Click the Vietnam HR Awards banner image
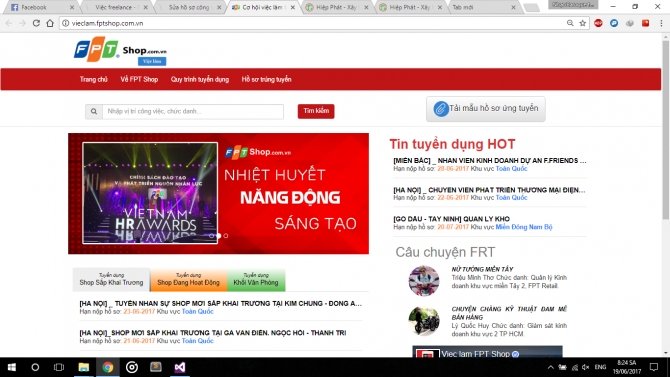This screenshot has width=670, height=377. 150,193
